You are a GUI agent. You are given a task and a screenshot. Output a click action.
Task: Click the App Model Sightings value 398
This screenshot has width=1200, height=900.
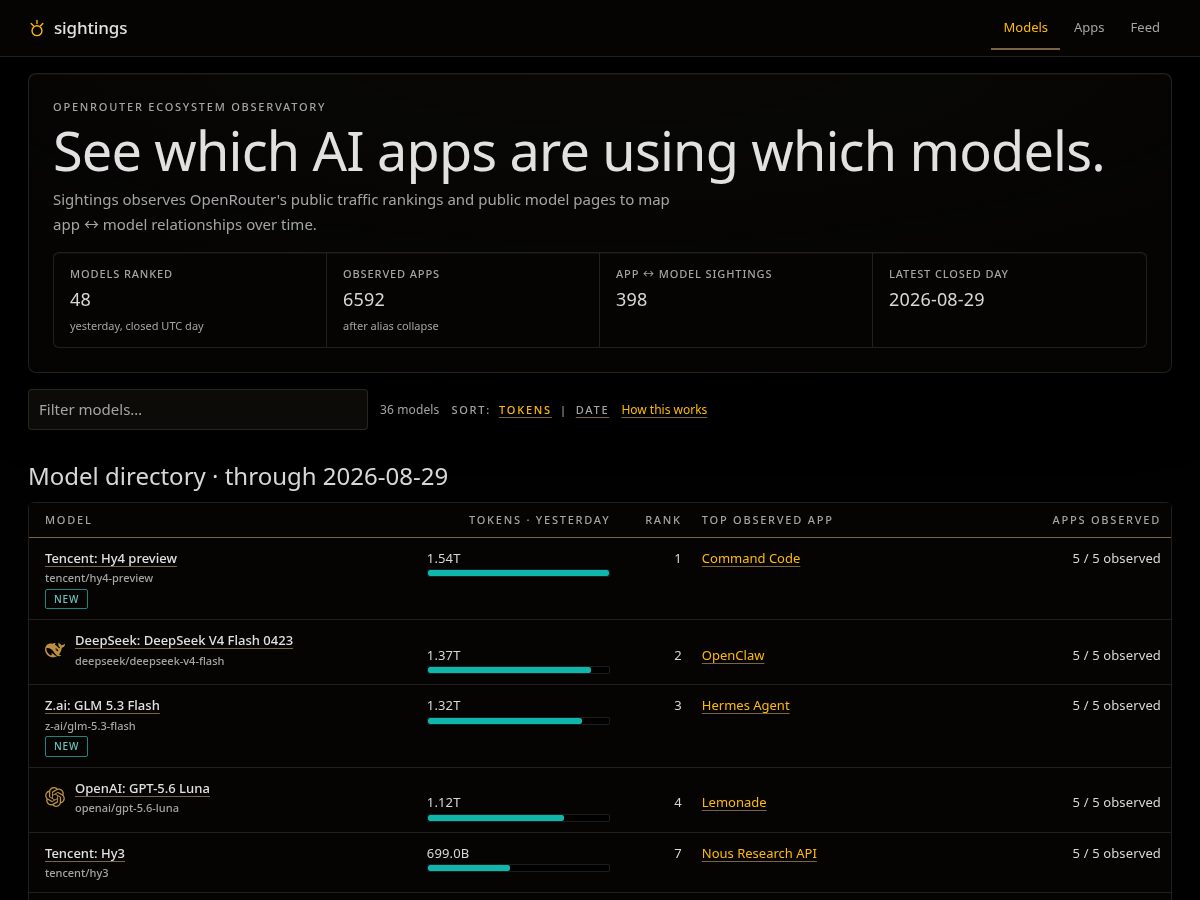(631, 300)
